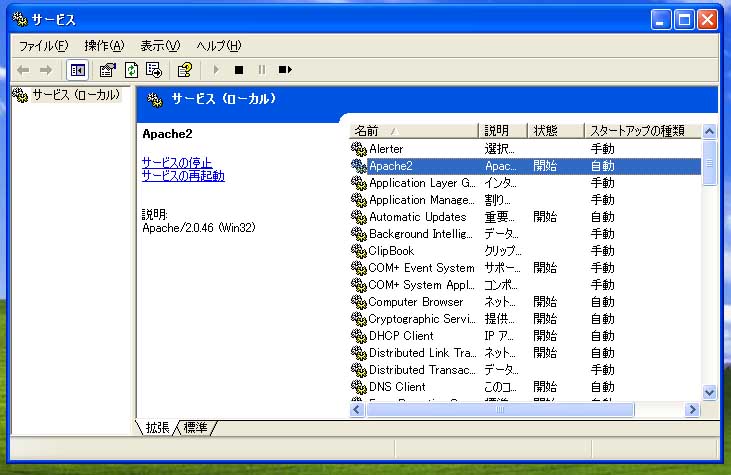The height and width of the screenshot is (475, 731).
Task: Click the サービスの再起動 link
Action: pyautogui.click(x=183, y=176)
